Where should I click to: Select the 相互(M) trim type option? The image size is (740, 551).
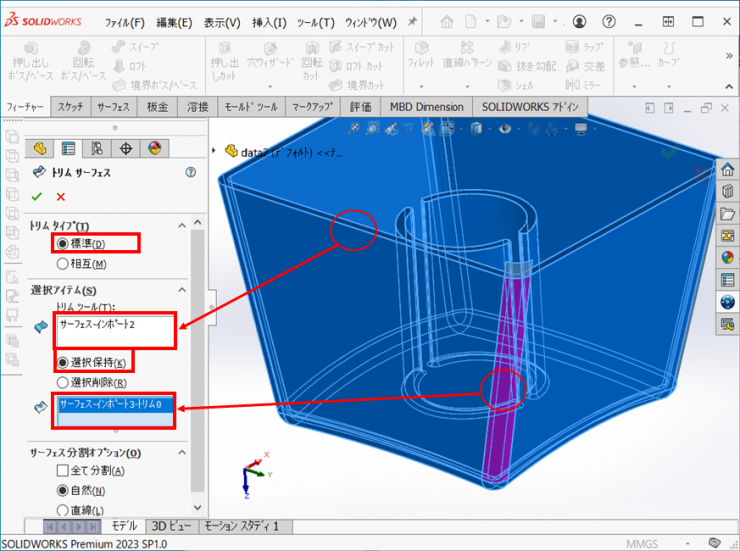(x=63, y=264)
